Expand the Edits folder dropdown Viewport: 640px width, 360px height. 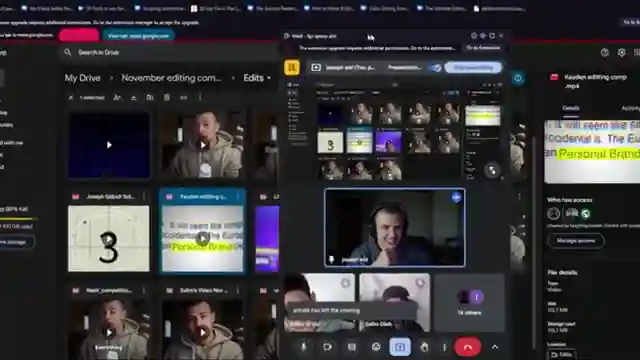coord(257,78)
